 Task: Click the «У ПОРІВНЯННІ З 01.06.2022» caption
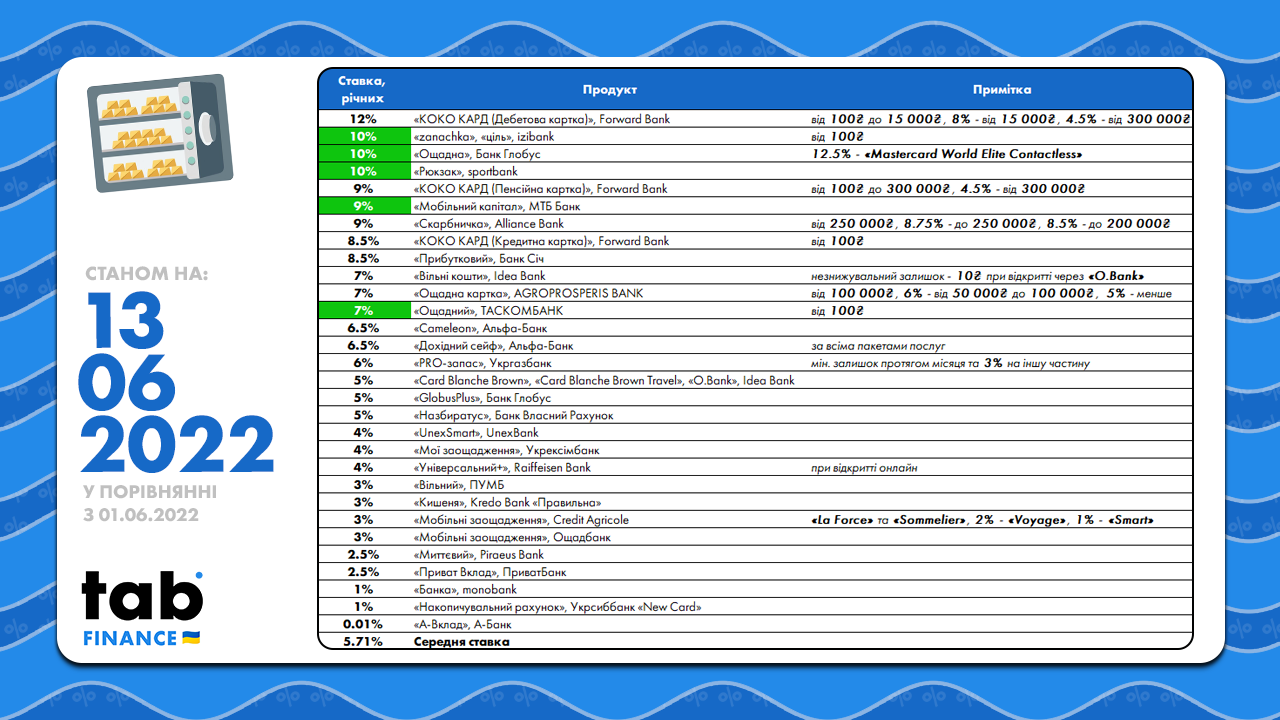150,504
